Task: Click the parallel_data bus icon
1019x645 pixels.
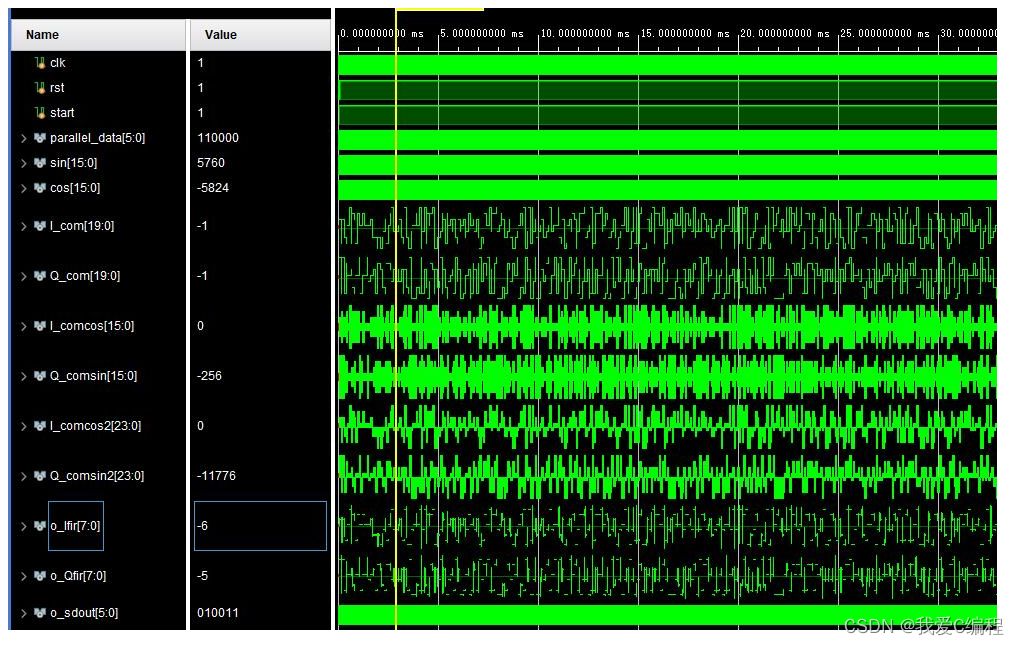Action: coord(40,138)
